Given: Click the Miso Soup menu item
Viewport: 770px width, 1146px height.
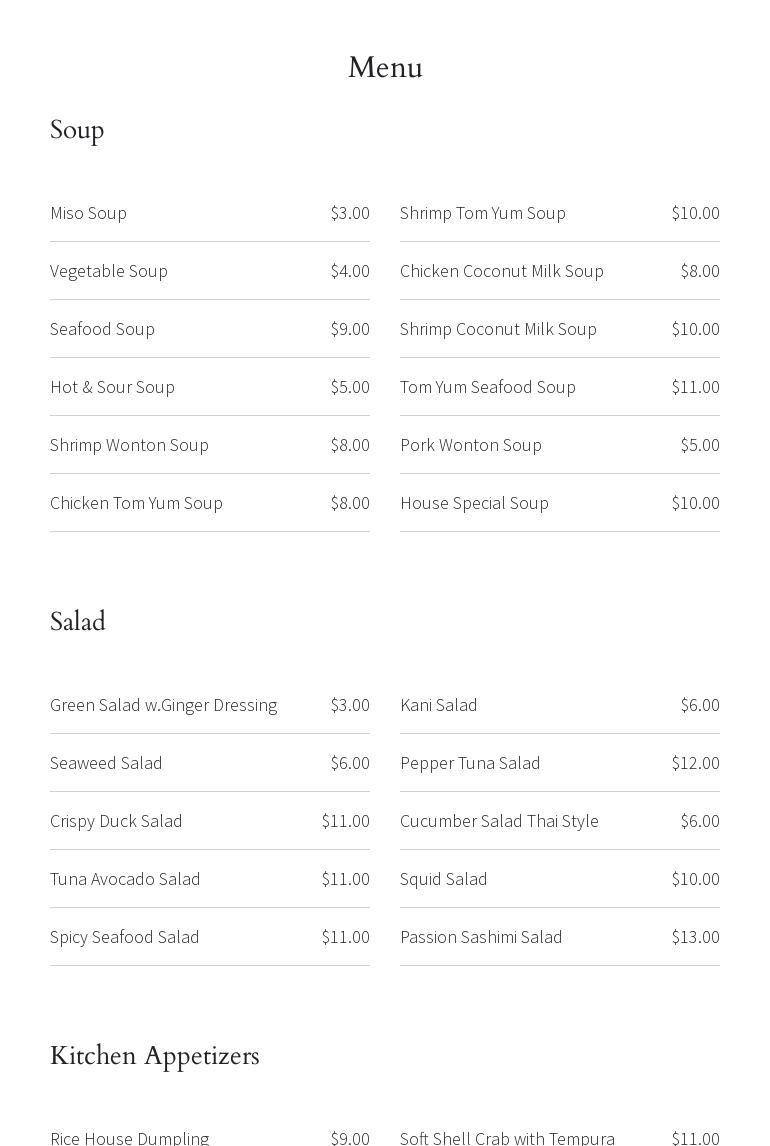Looking at the screenshot, I should coord(89,213).
